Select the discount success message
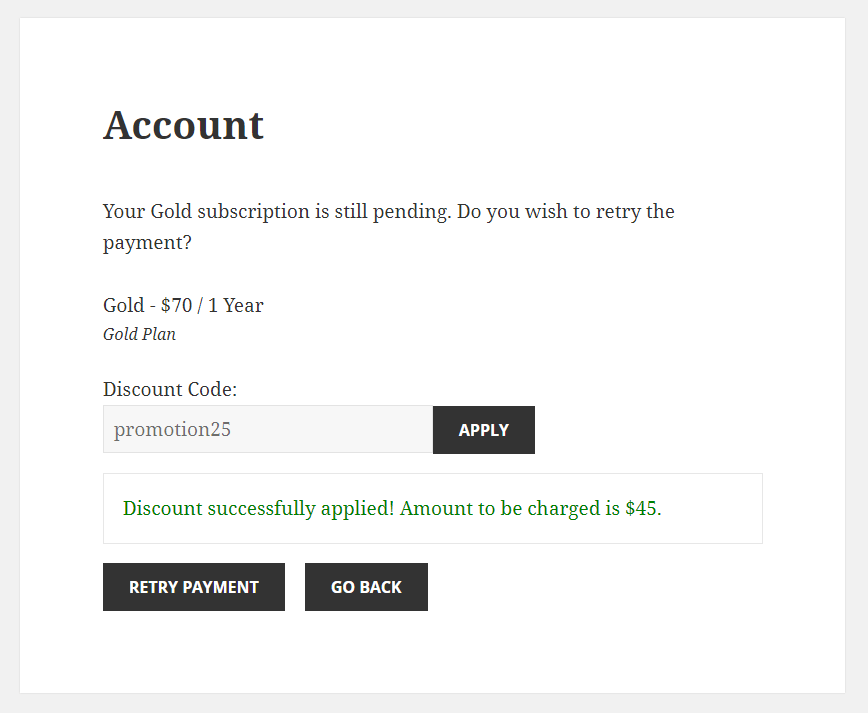The height and width of the screenshot is (713, 868). (390, 508)
